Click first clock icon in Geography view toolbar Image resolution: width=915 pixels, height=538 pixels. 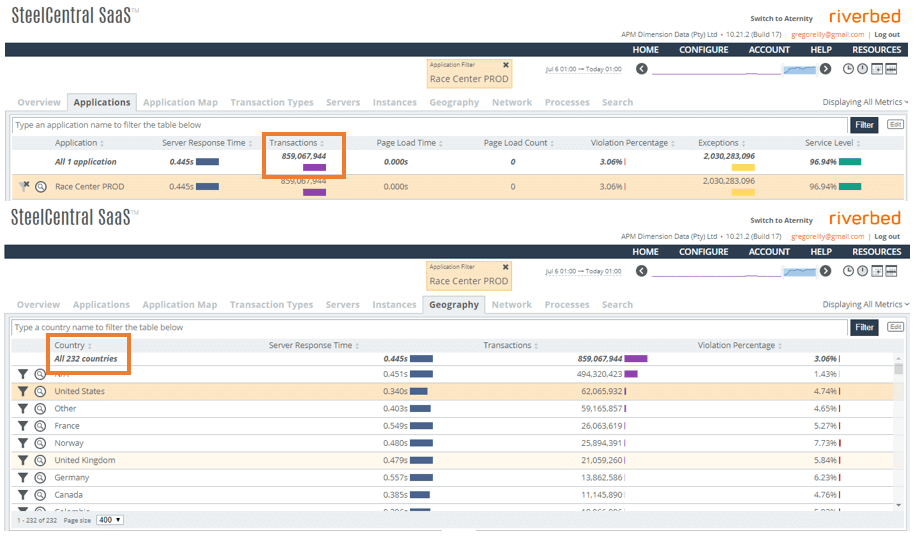click(x=848, y=271)
